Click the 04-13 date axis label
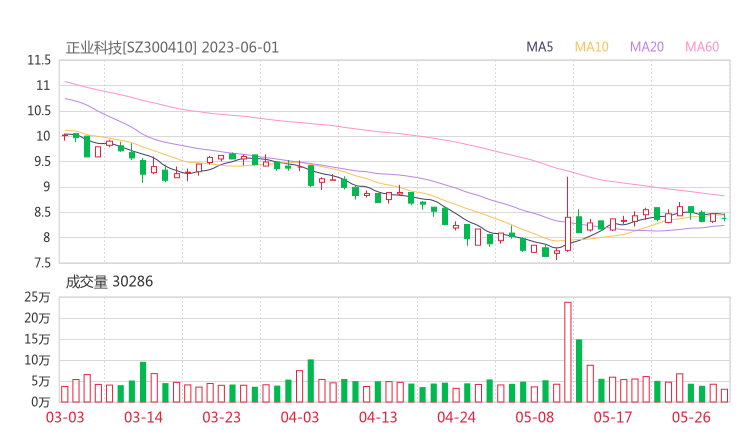 378,417
